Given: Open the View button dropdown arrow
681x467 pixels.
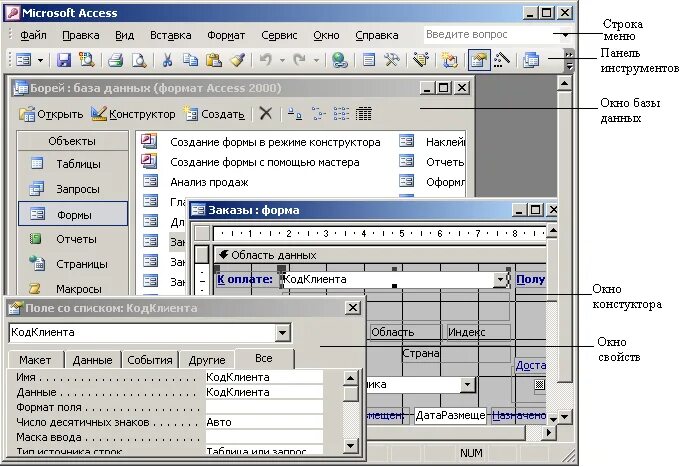Looking at the screenshot, I should coord(40,60).
